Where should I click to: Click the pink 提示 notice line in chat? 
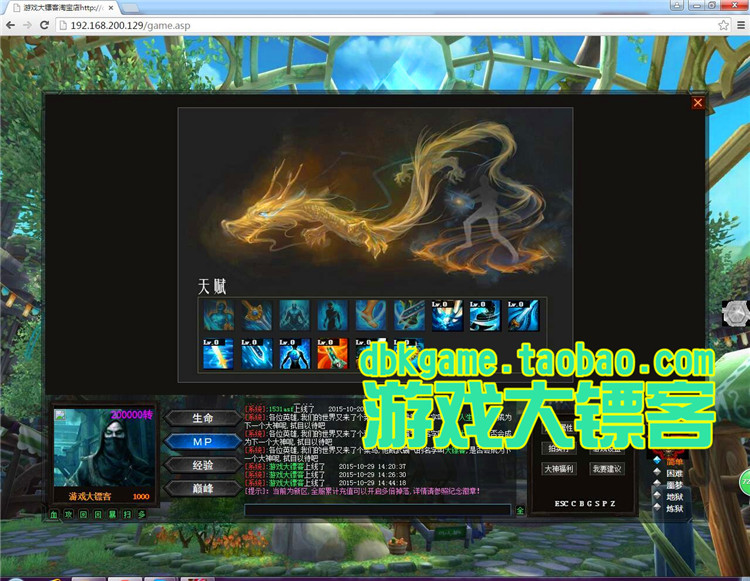tap(362, 491)
